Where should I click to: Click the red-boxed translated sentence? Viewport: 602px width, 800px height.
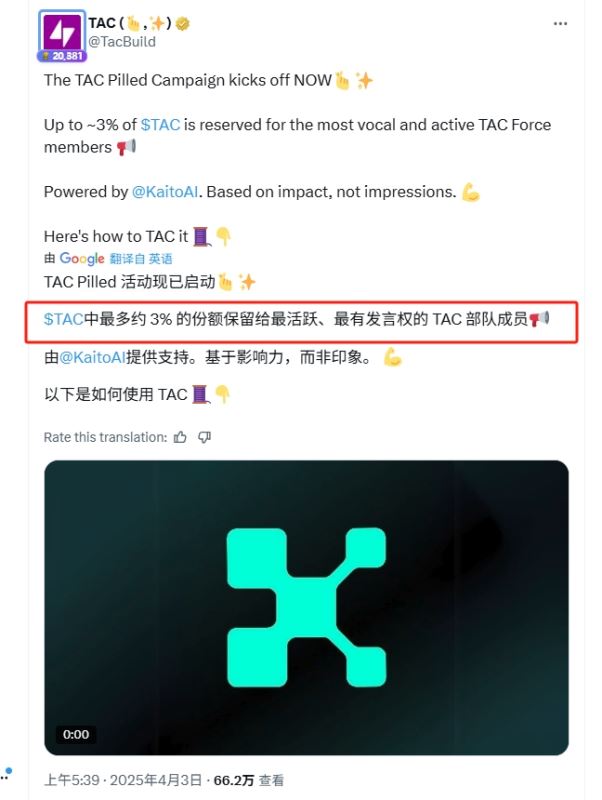click(301, 321)
